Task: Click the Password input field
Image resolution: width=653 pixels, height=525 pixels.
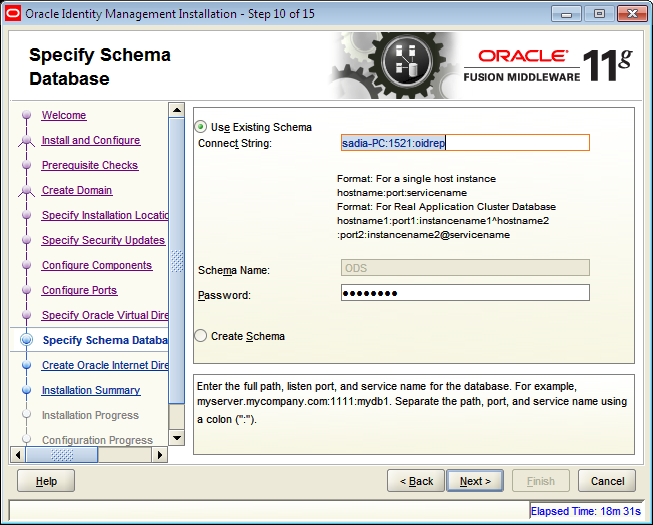Action: (x=465, y=293)
